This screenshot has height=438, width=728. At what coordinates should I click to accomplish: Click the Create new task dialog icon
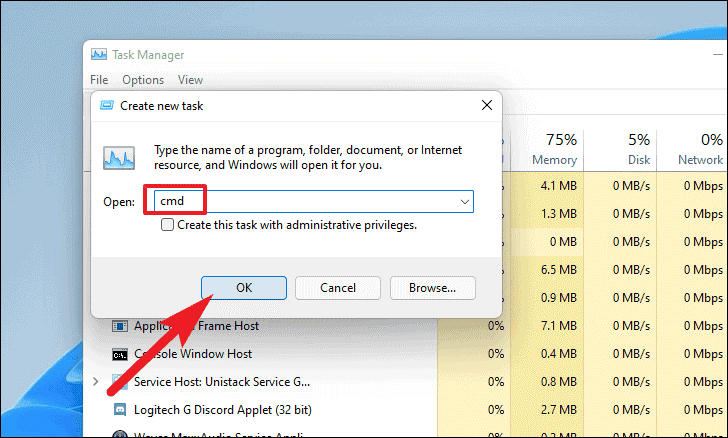[x=106, y=105]
